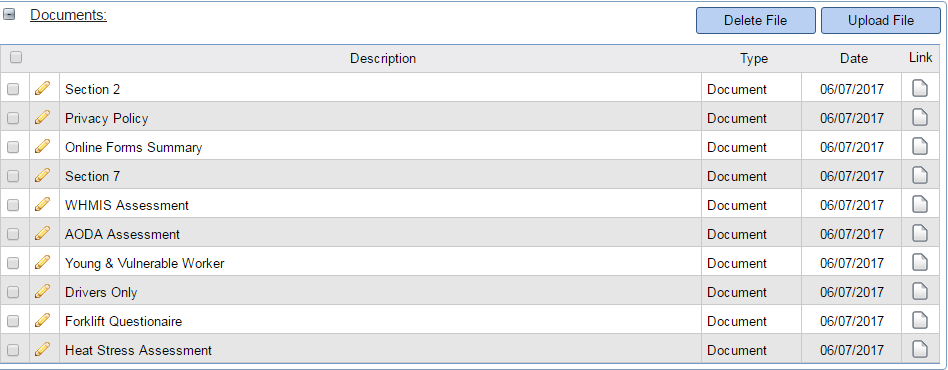Open Section 7 document link icon

920,175
